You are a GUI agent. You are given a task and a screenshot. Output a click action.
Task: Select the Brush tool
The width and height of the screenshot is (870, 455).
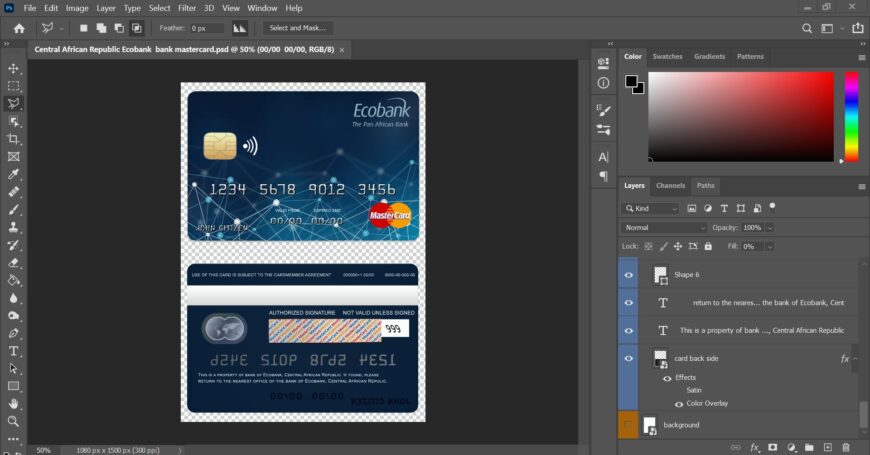click(13, 210)
